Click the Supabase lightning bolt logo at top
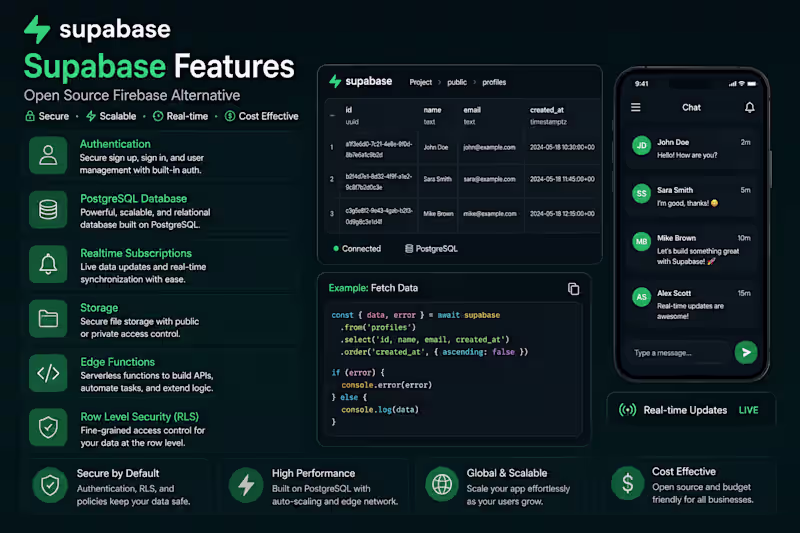This screenshot has height=533, width=800. (37, 29)
